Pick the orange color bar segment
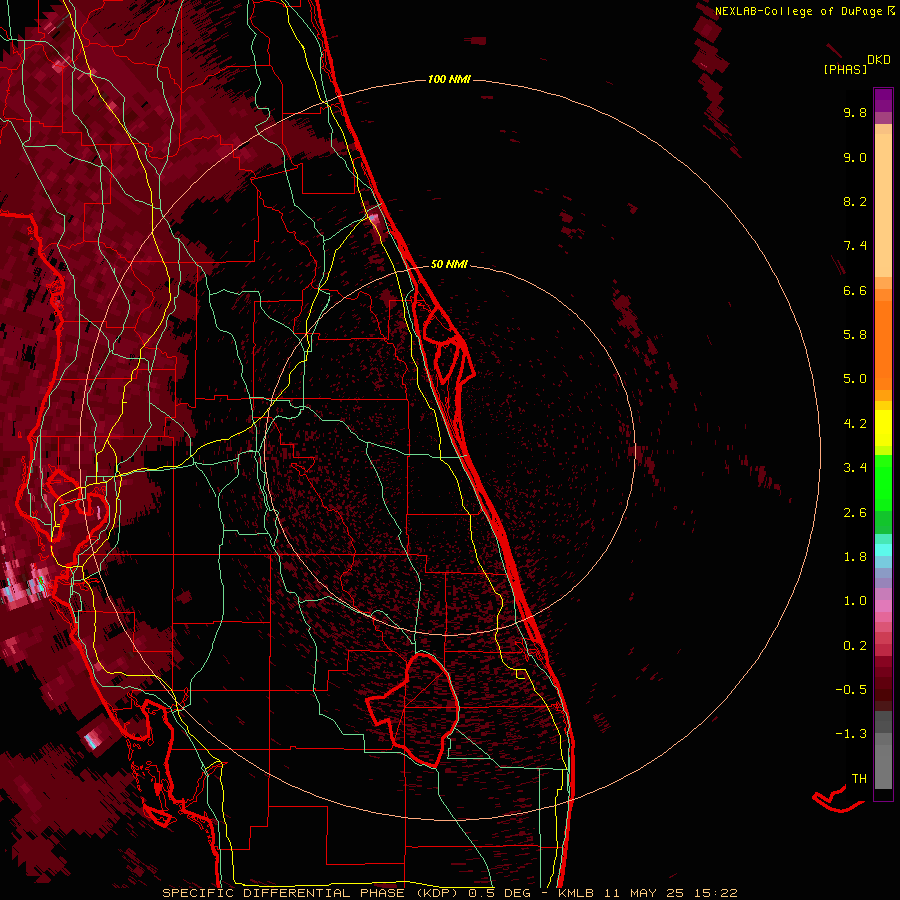Screen dimensions: 900x900 883,345
